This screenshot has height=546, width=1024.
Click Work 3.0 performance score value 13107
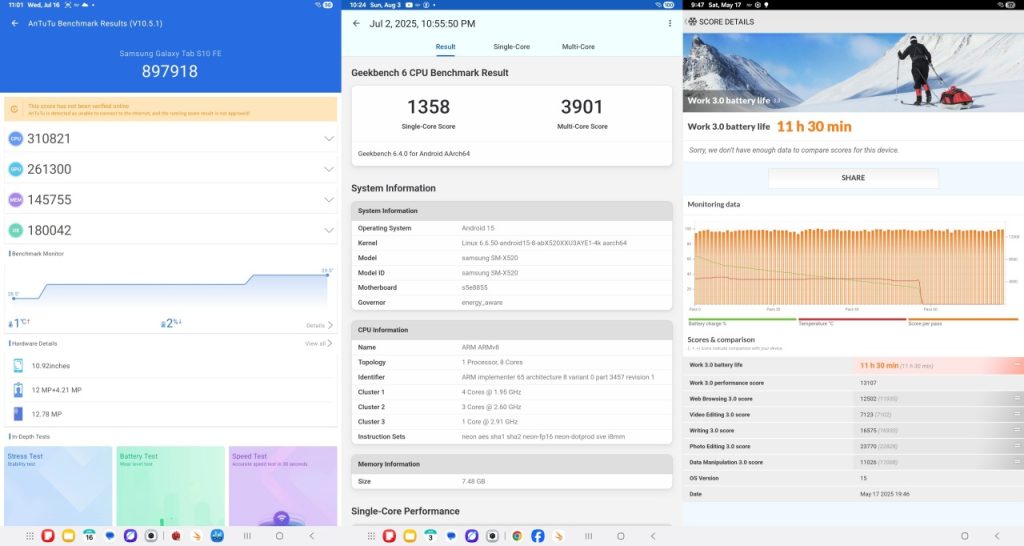pos(868,383)
